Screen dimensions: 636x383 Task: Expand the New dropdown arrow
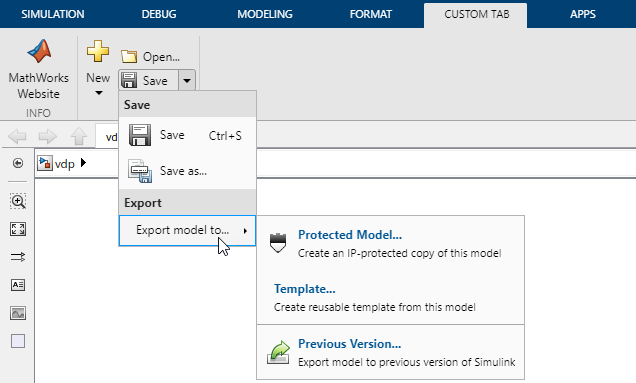coord(99,93)
